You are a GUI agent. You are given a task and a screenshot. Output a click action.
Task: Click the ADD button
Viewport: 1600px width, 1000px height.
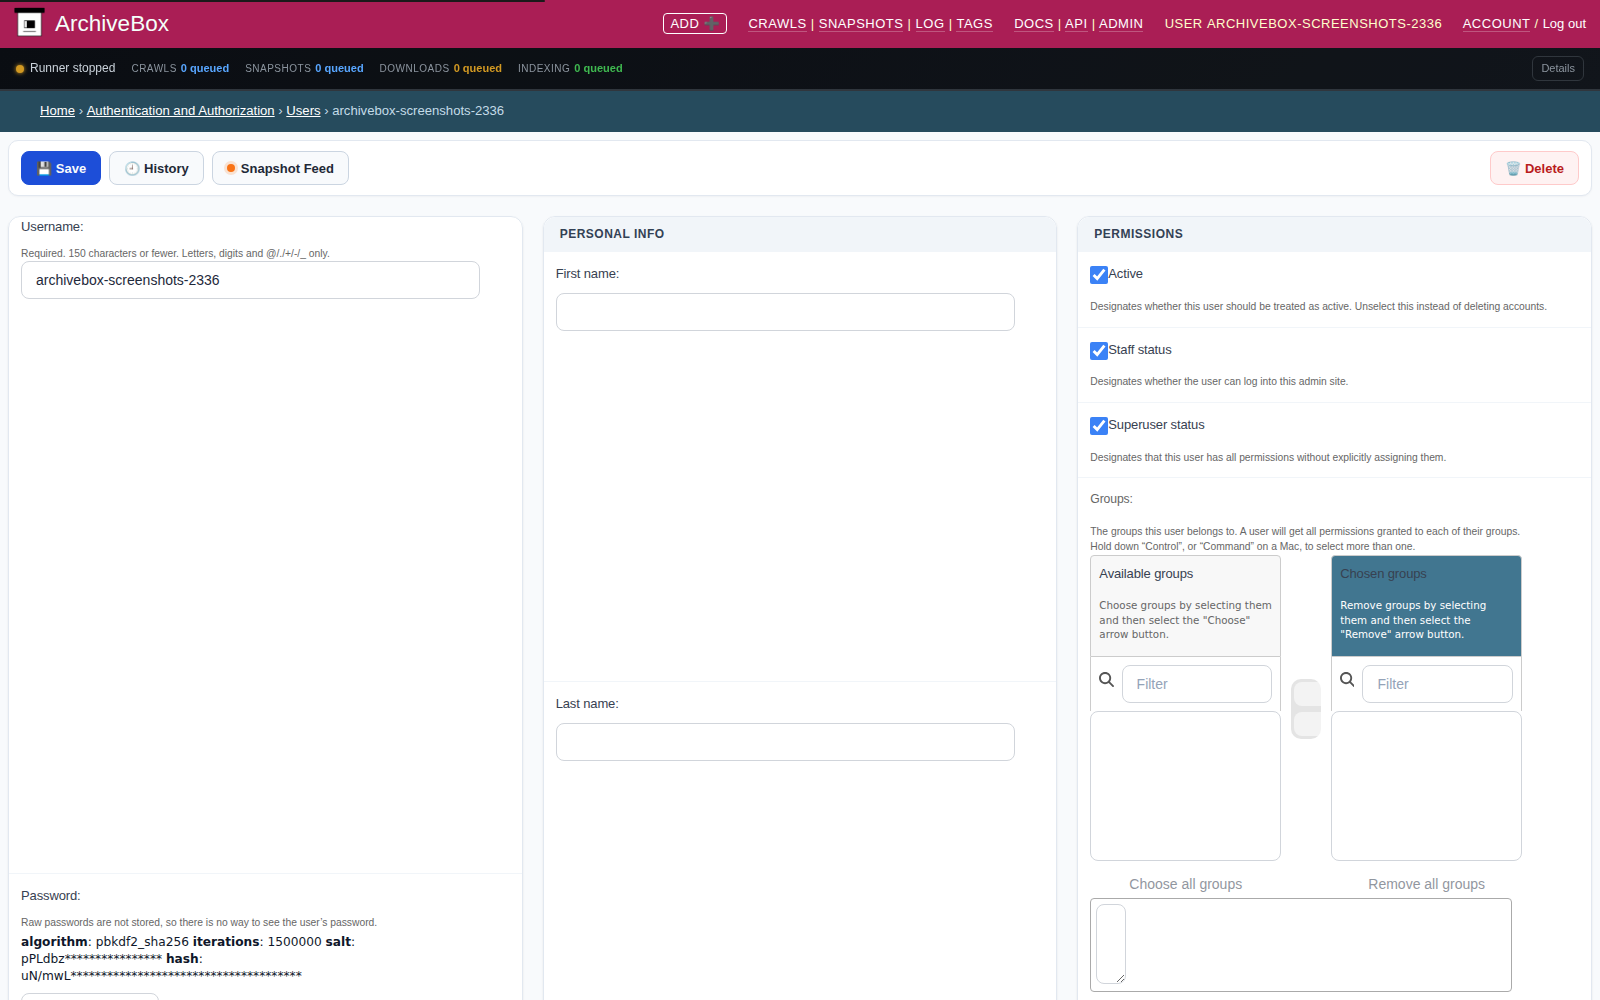tap(694, 23)
